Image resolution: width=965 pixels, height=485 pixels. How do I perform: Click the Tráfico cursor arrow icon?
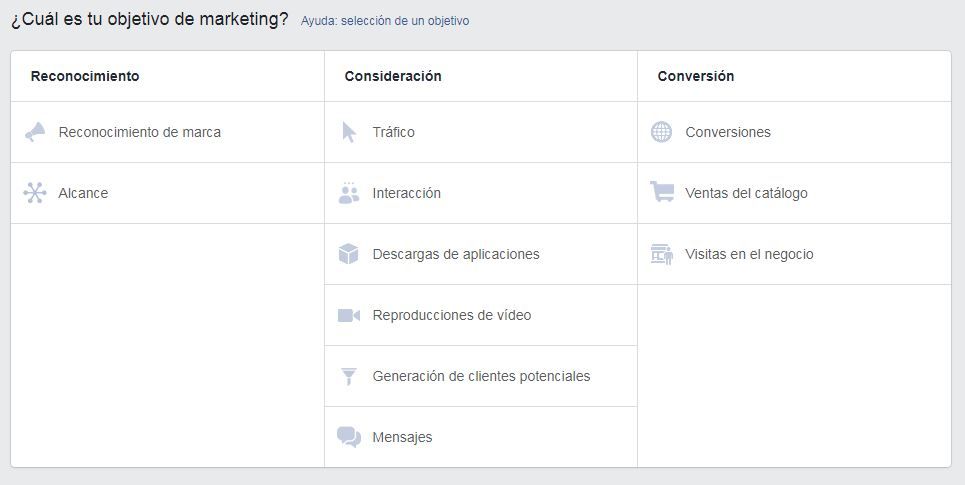tap(349, 132)
